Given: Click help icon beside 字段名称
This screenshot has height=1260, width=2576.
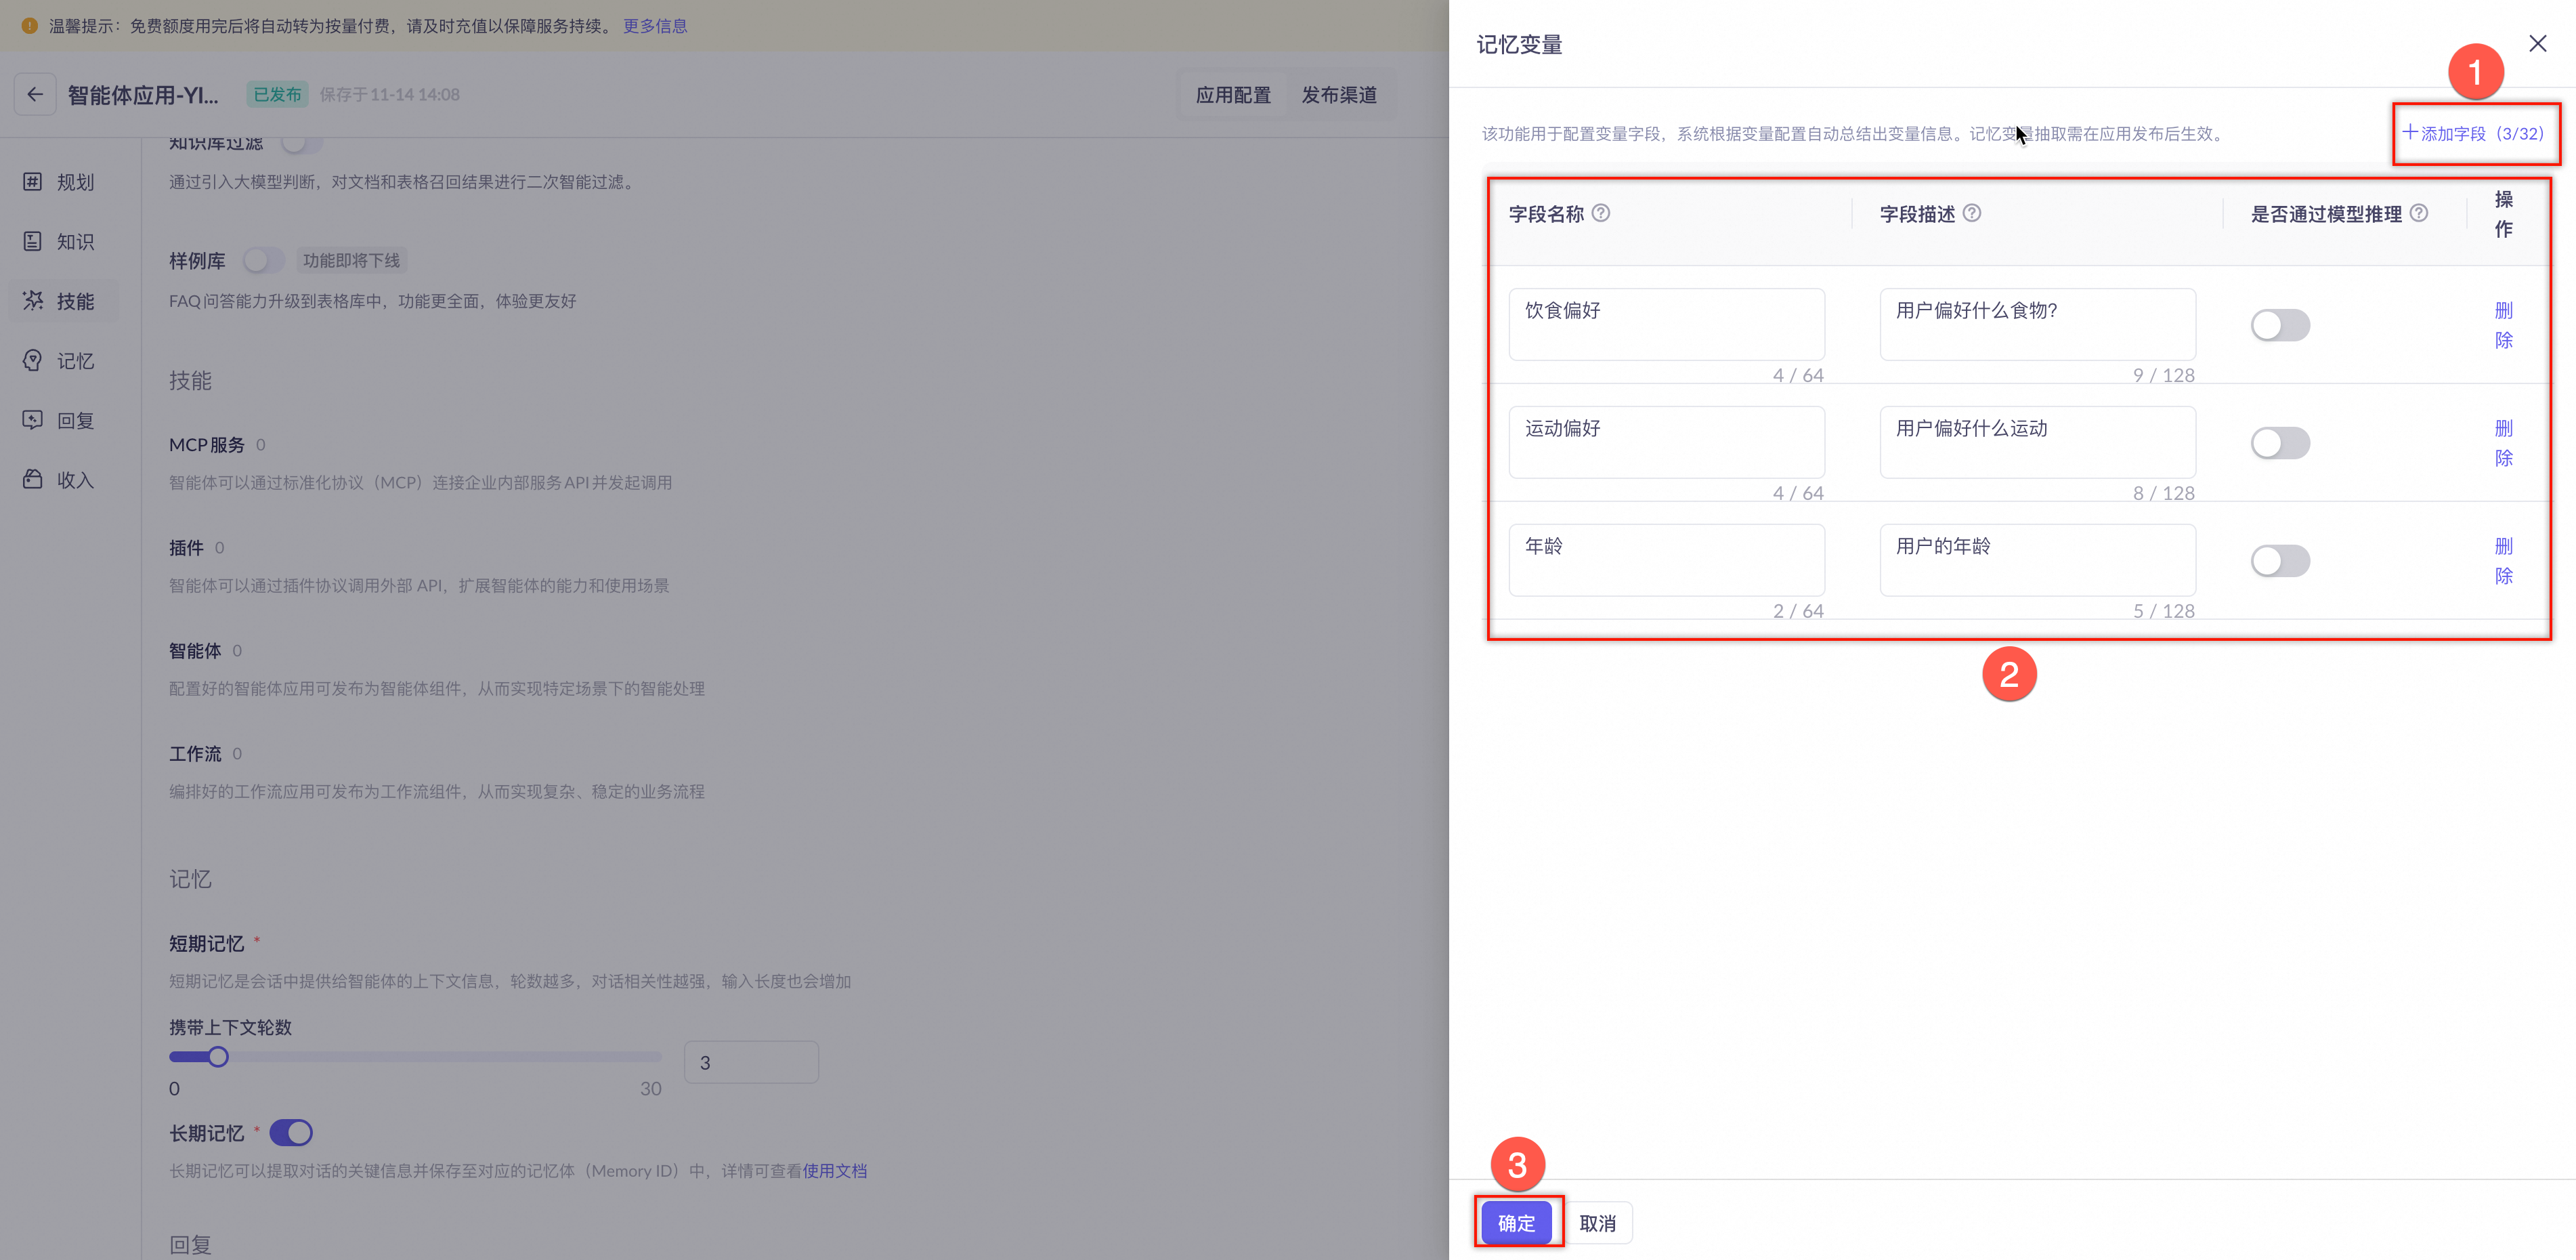Looking at the screenshot, I should coord(1601,213).
